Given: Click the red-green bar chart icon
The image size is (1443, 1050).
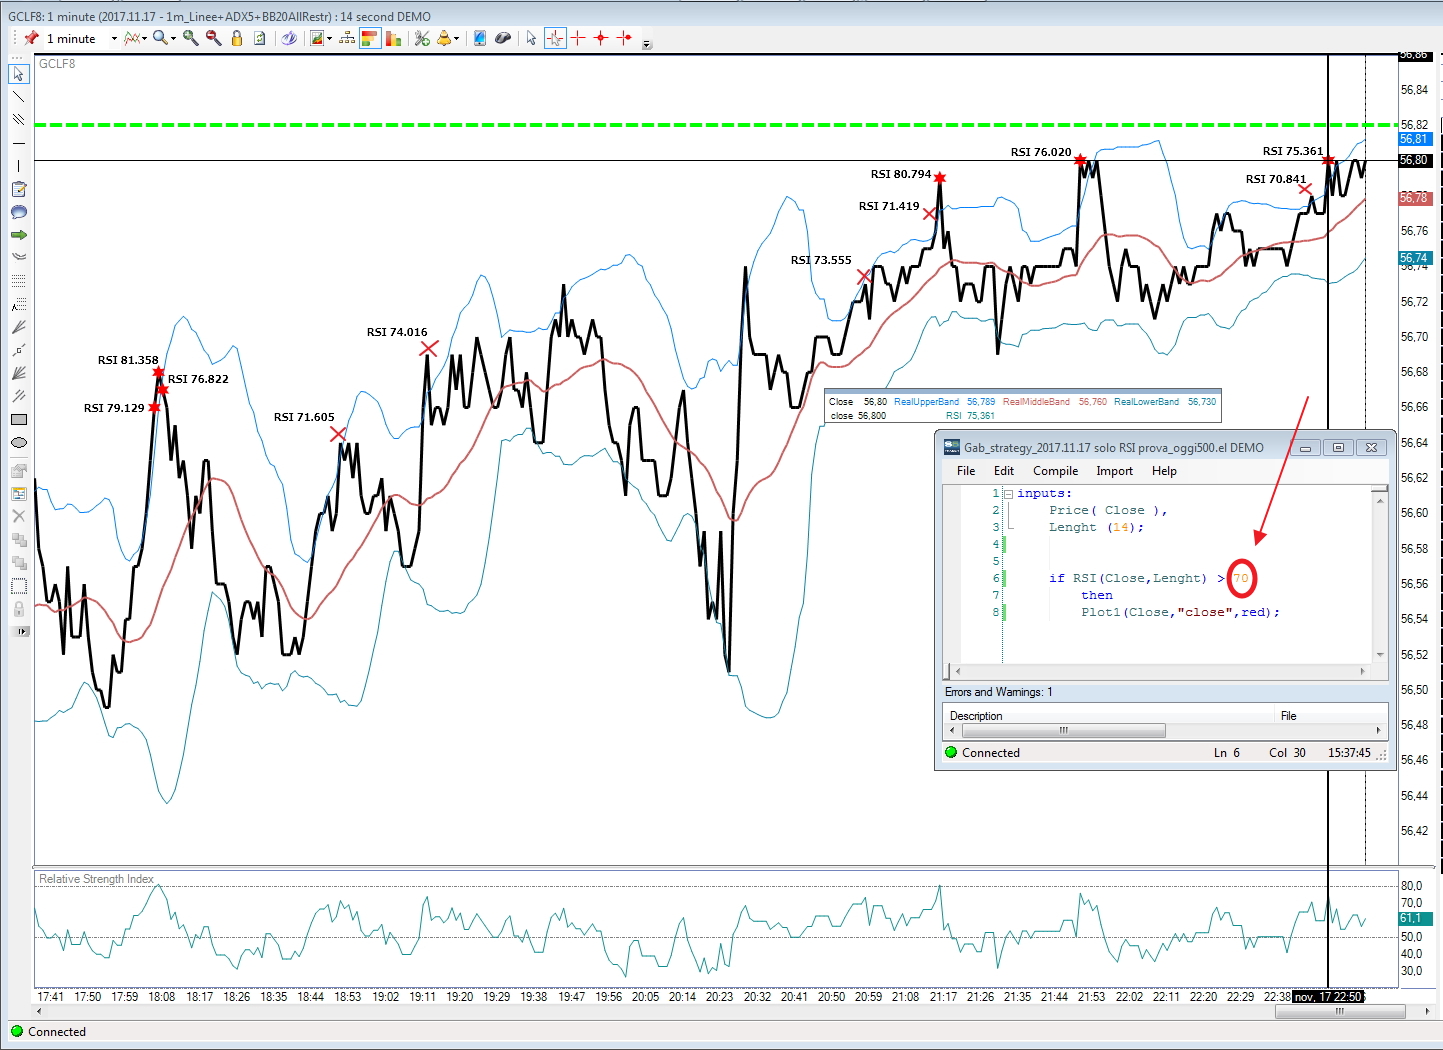Looking at the screenshot, I should click(393, 38).
